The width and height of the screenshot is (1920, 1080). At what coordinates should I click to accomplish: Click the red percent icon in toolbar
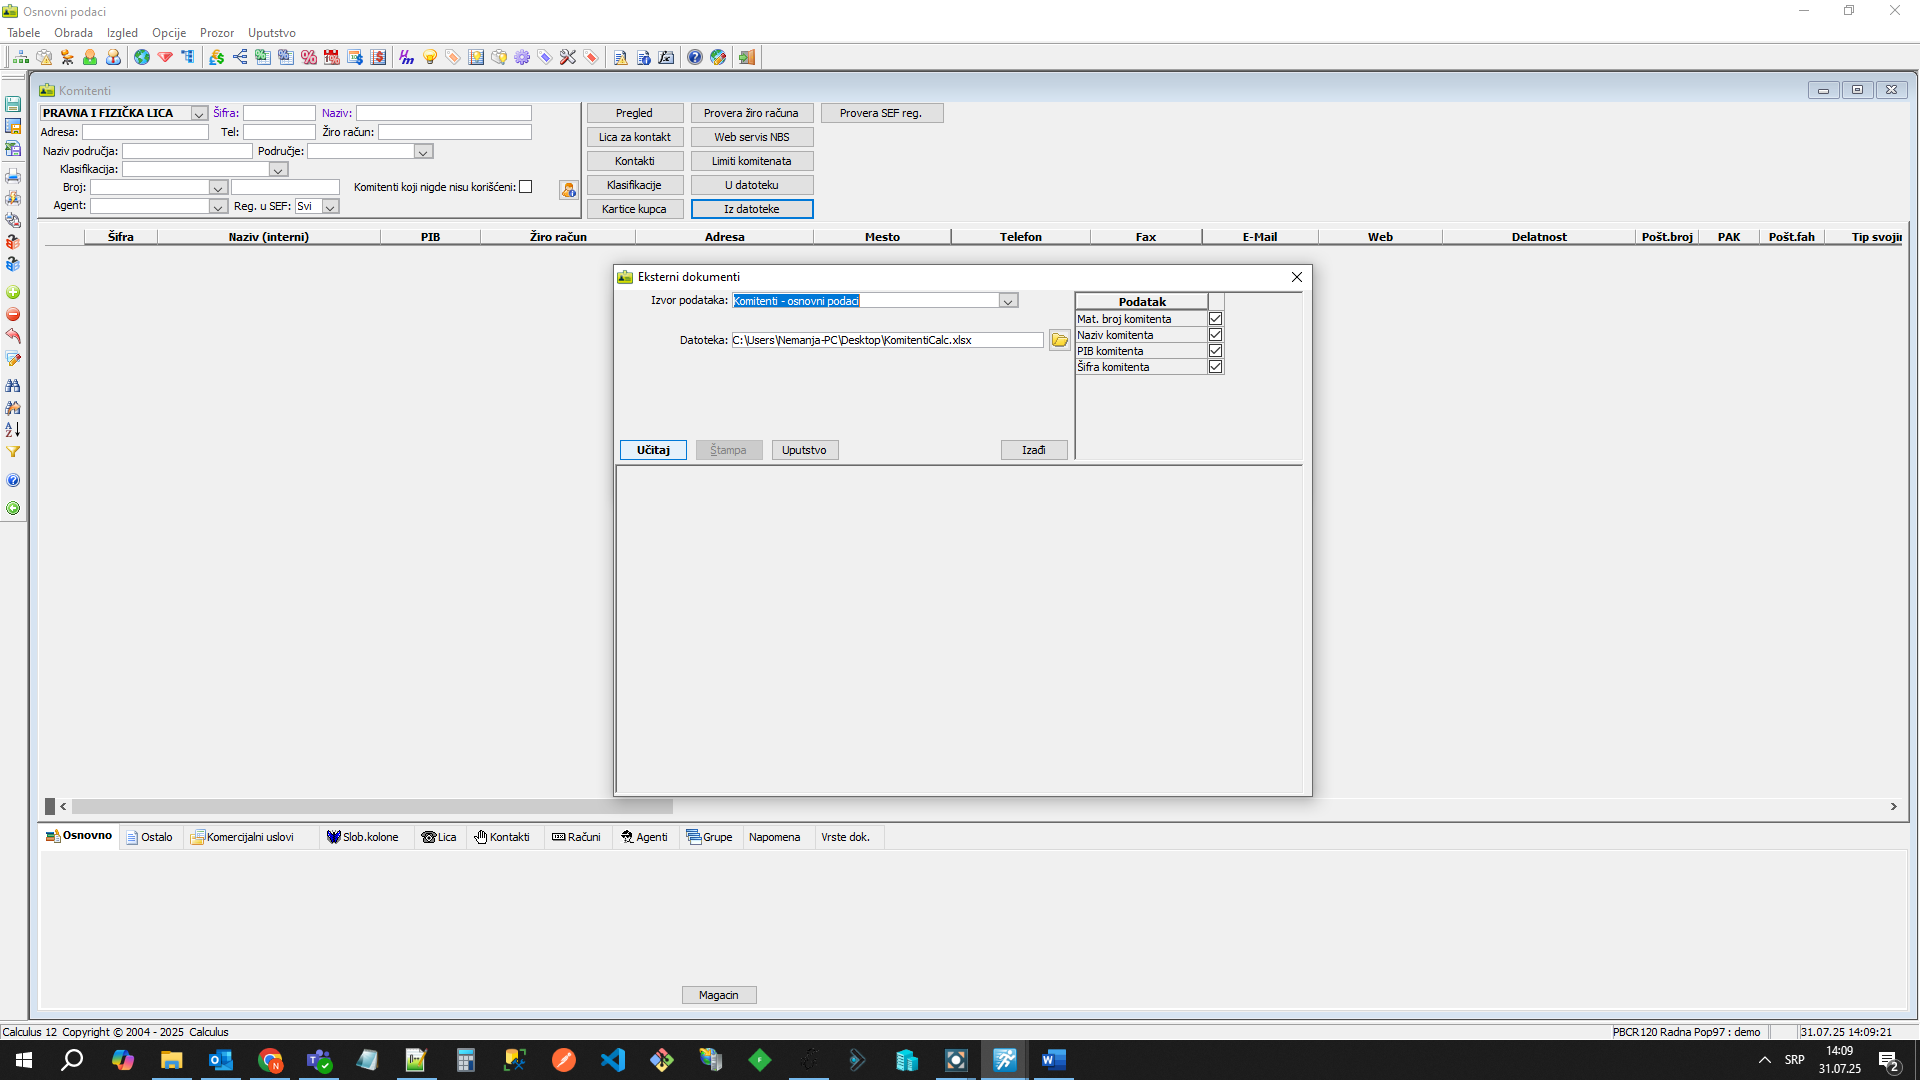[309, 58]
